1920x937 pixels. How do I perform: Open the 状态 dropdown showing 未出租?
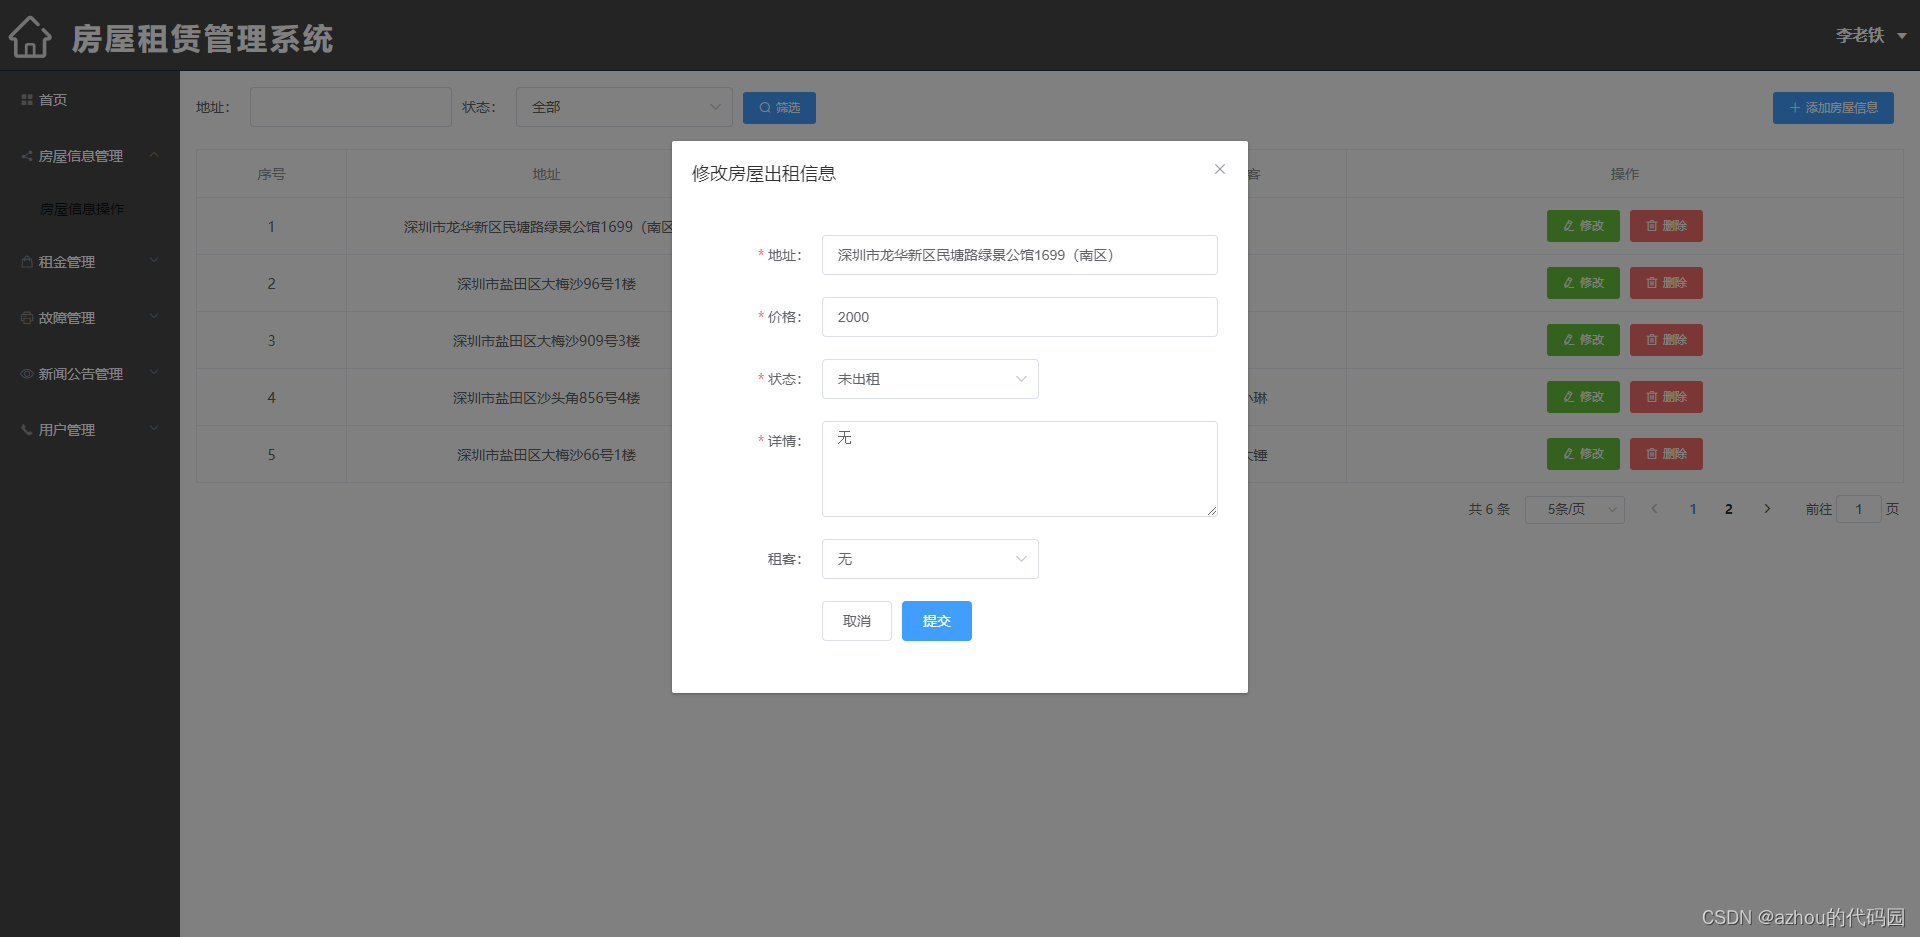tap(930, 379)
